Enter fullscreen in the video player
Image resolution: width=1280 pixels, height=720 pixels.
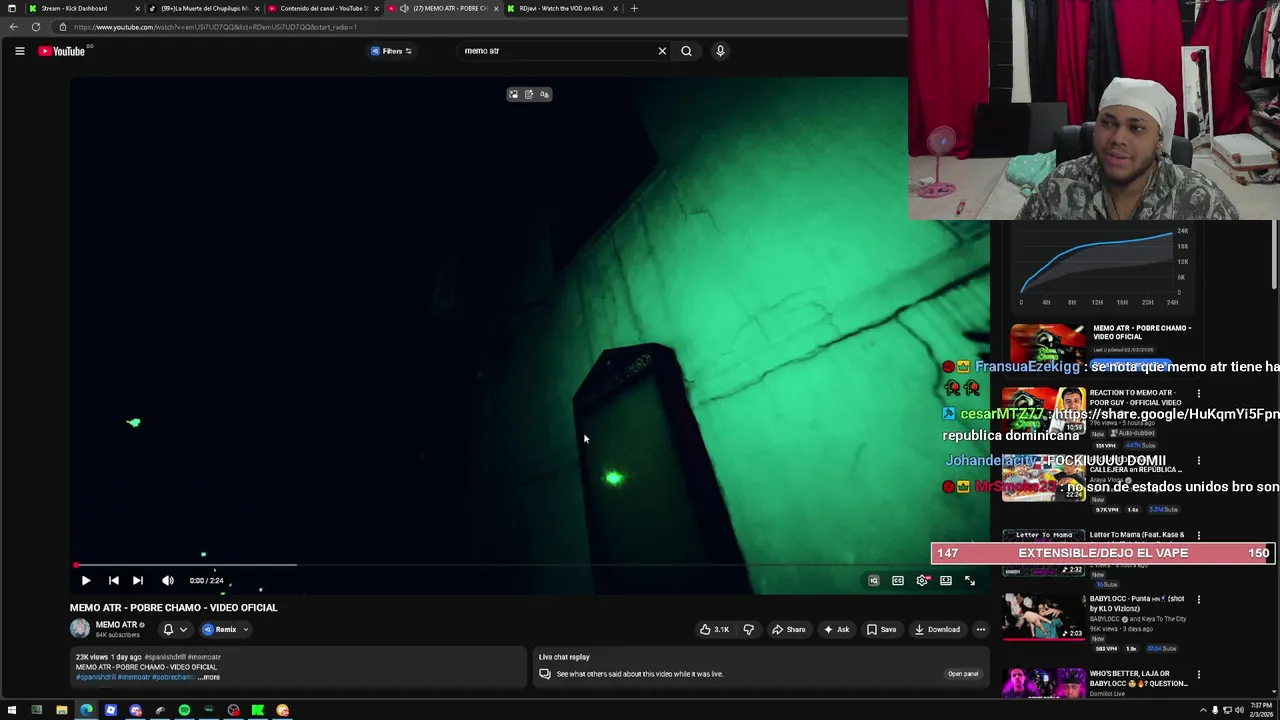[x=970, y=580]
